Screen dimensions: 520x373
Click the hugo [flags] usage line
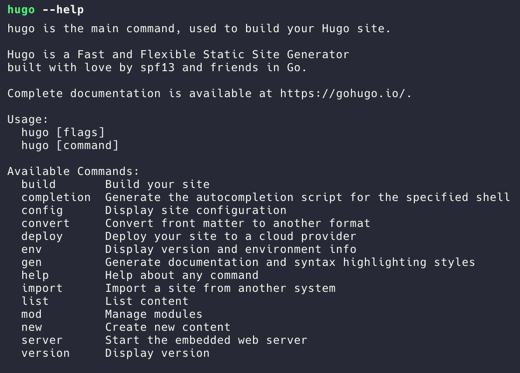pyautogui.click(x=63, y=133)
